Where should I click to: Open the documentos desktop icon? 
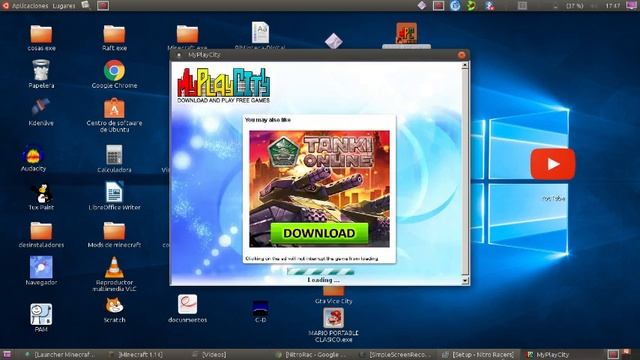[187, 304]
